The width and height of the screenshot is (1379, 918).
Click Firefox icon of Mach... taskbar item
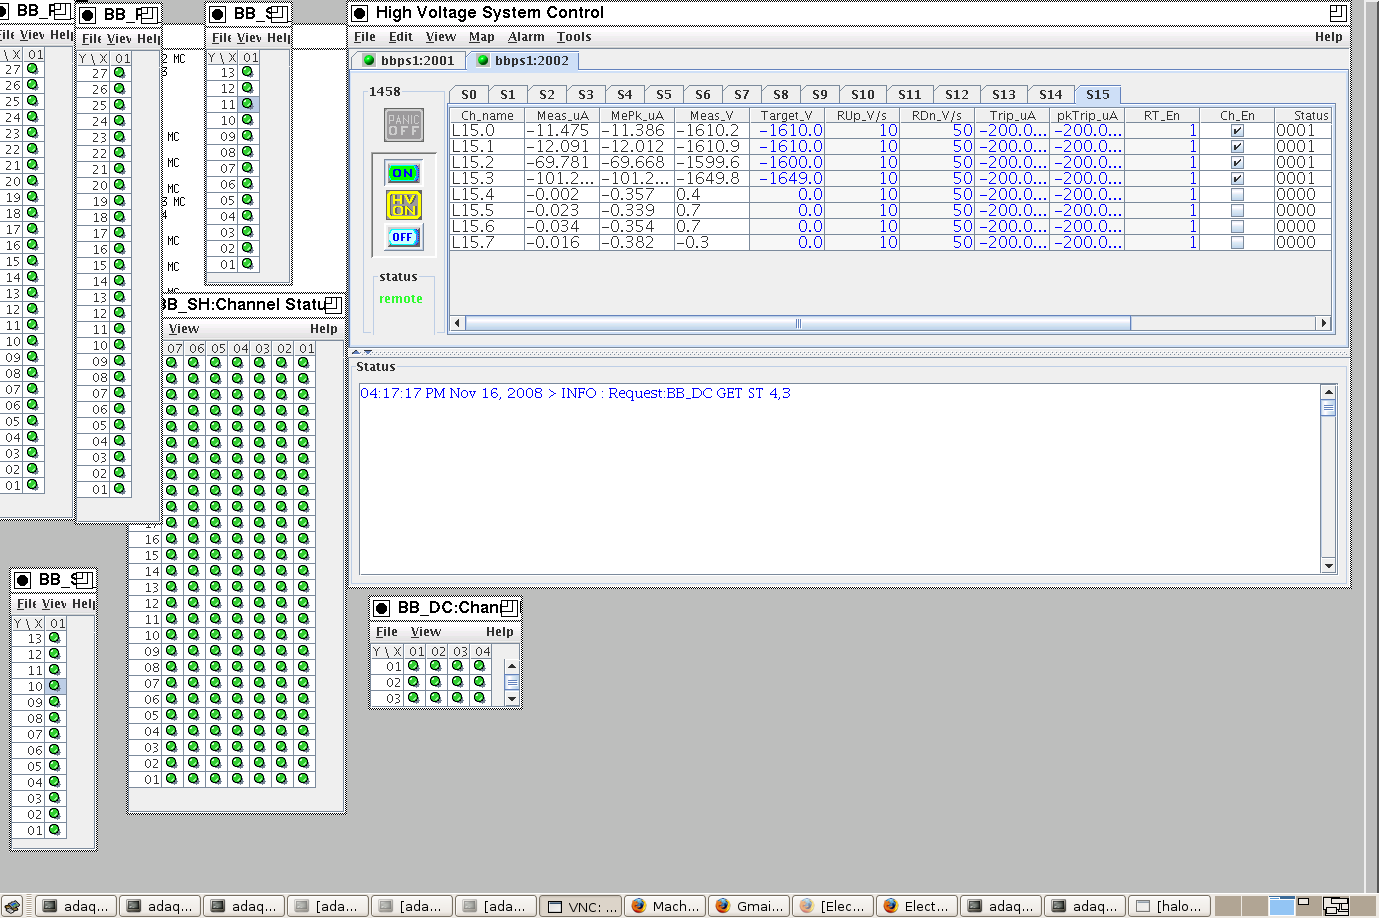[639, 906]
